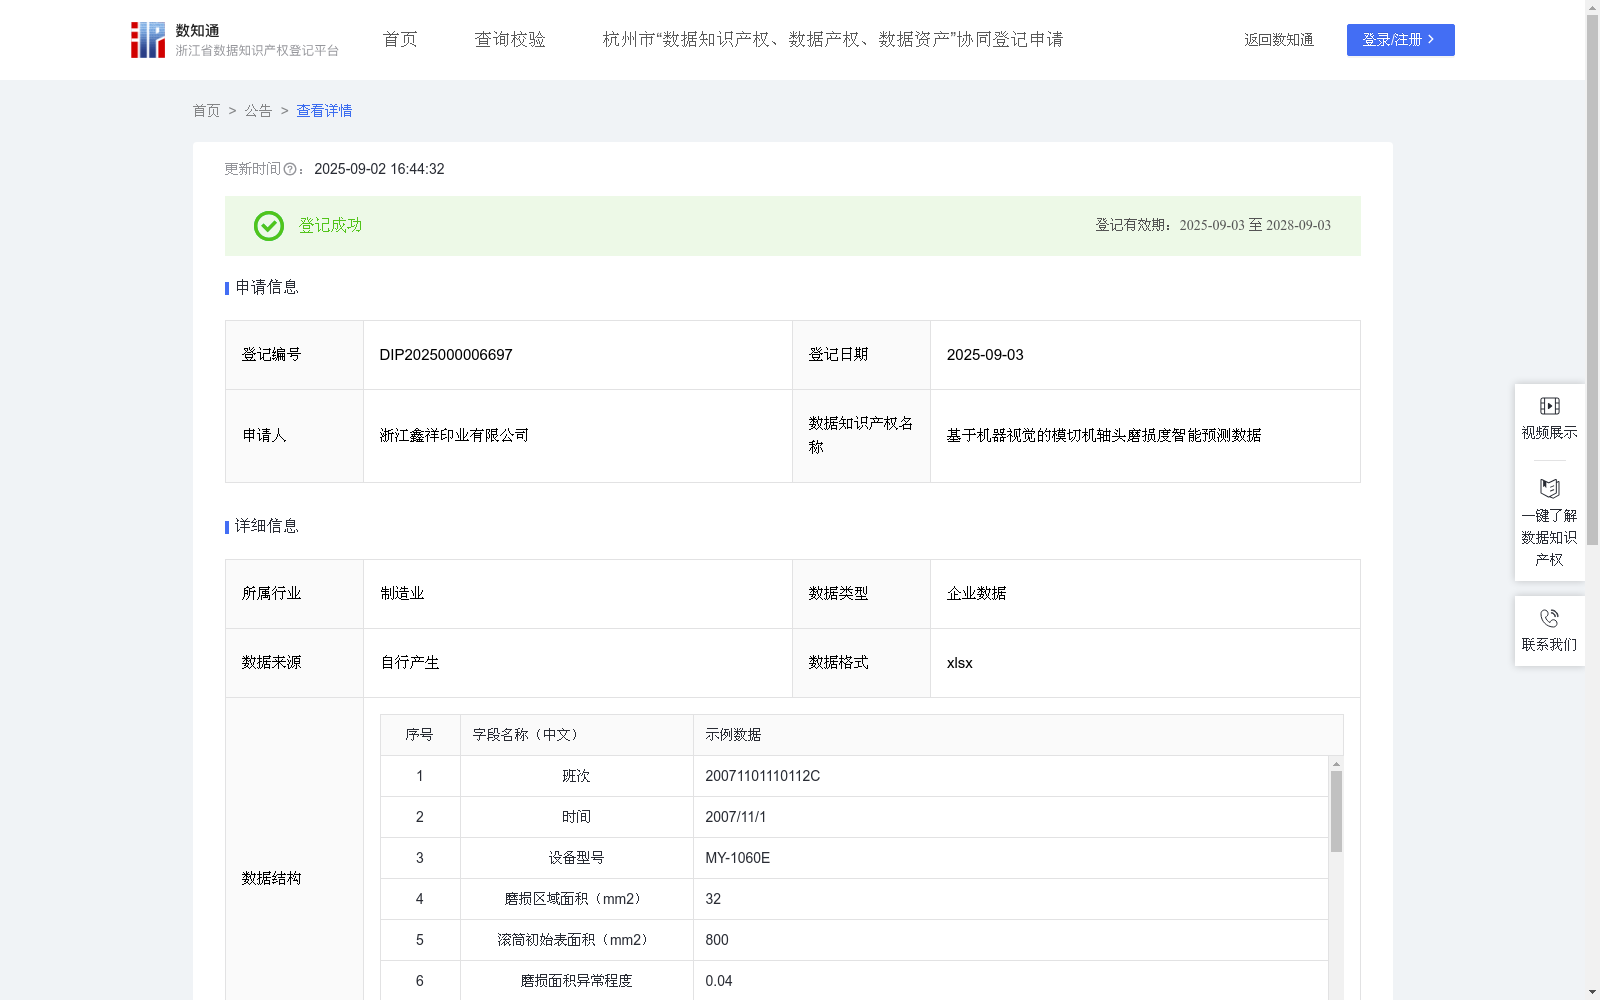
Task: Click the 数据知识产权名称 label cell
Action: [x=861, y=436]
